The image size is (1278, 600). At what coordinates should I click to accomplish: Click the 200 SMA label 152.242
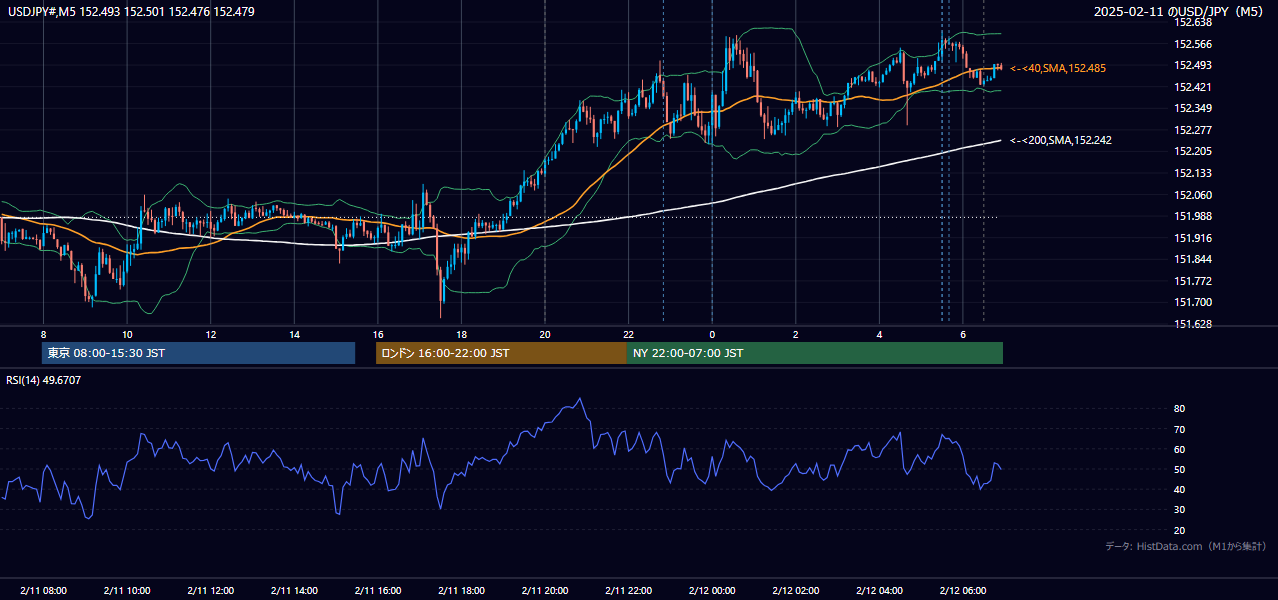pyautogui.click(x=1061, y=140)
